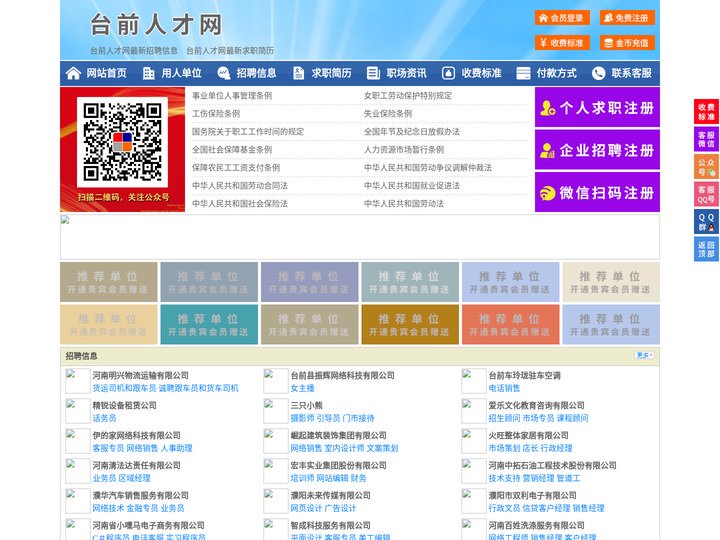Viewport: 720px width, 540px height.
Task: Click the tag icon beside 收费标准 nav
Action: [448, 73]
